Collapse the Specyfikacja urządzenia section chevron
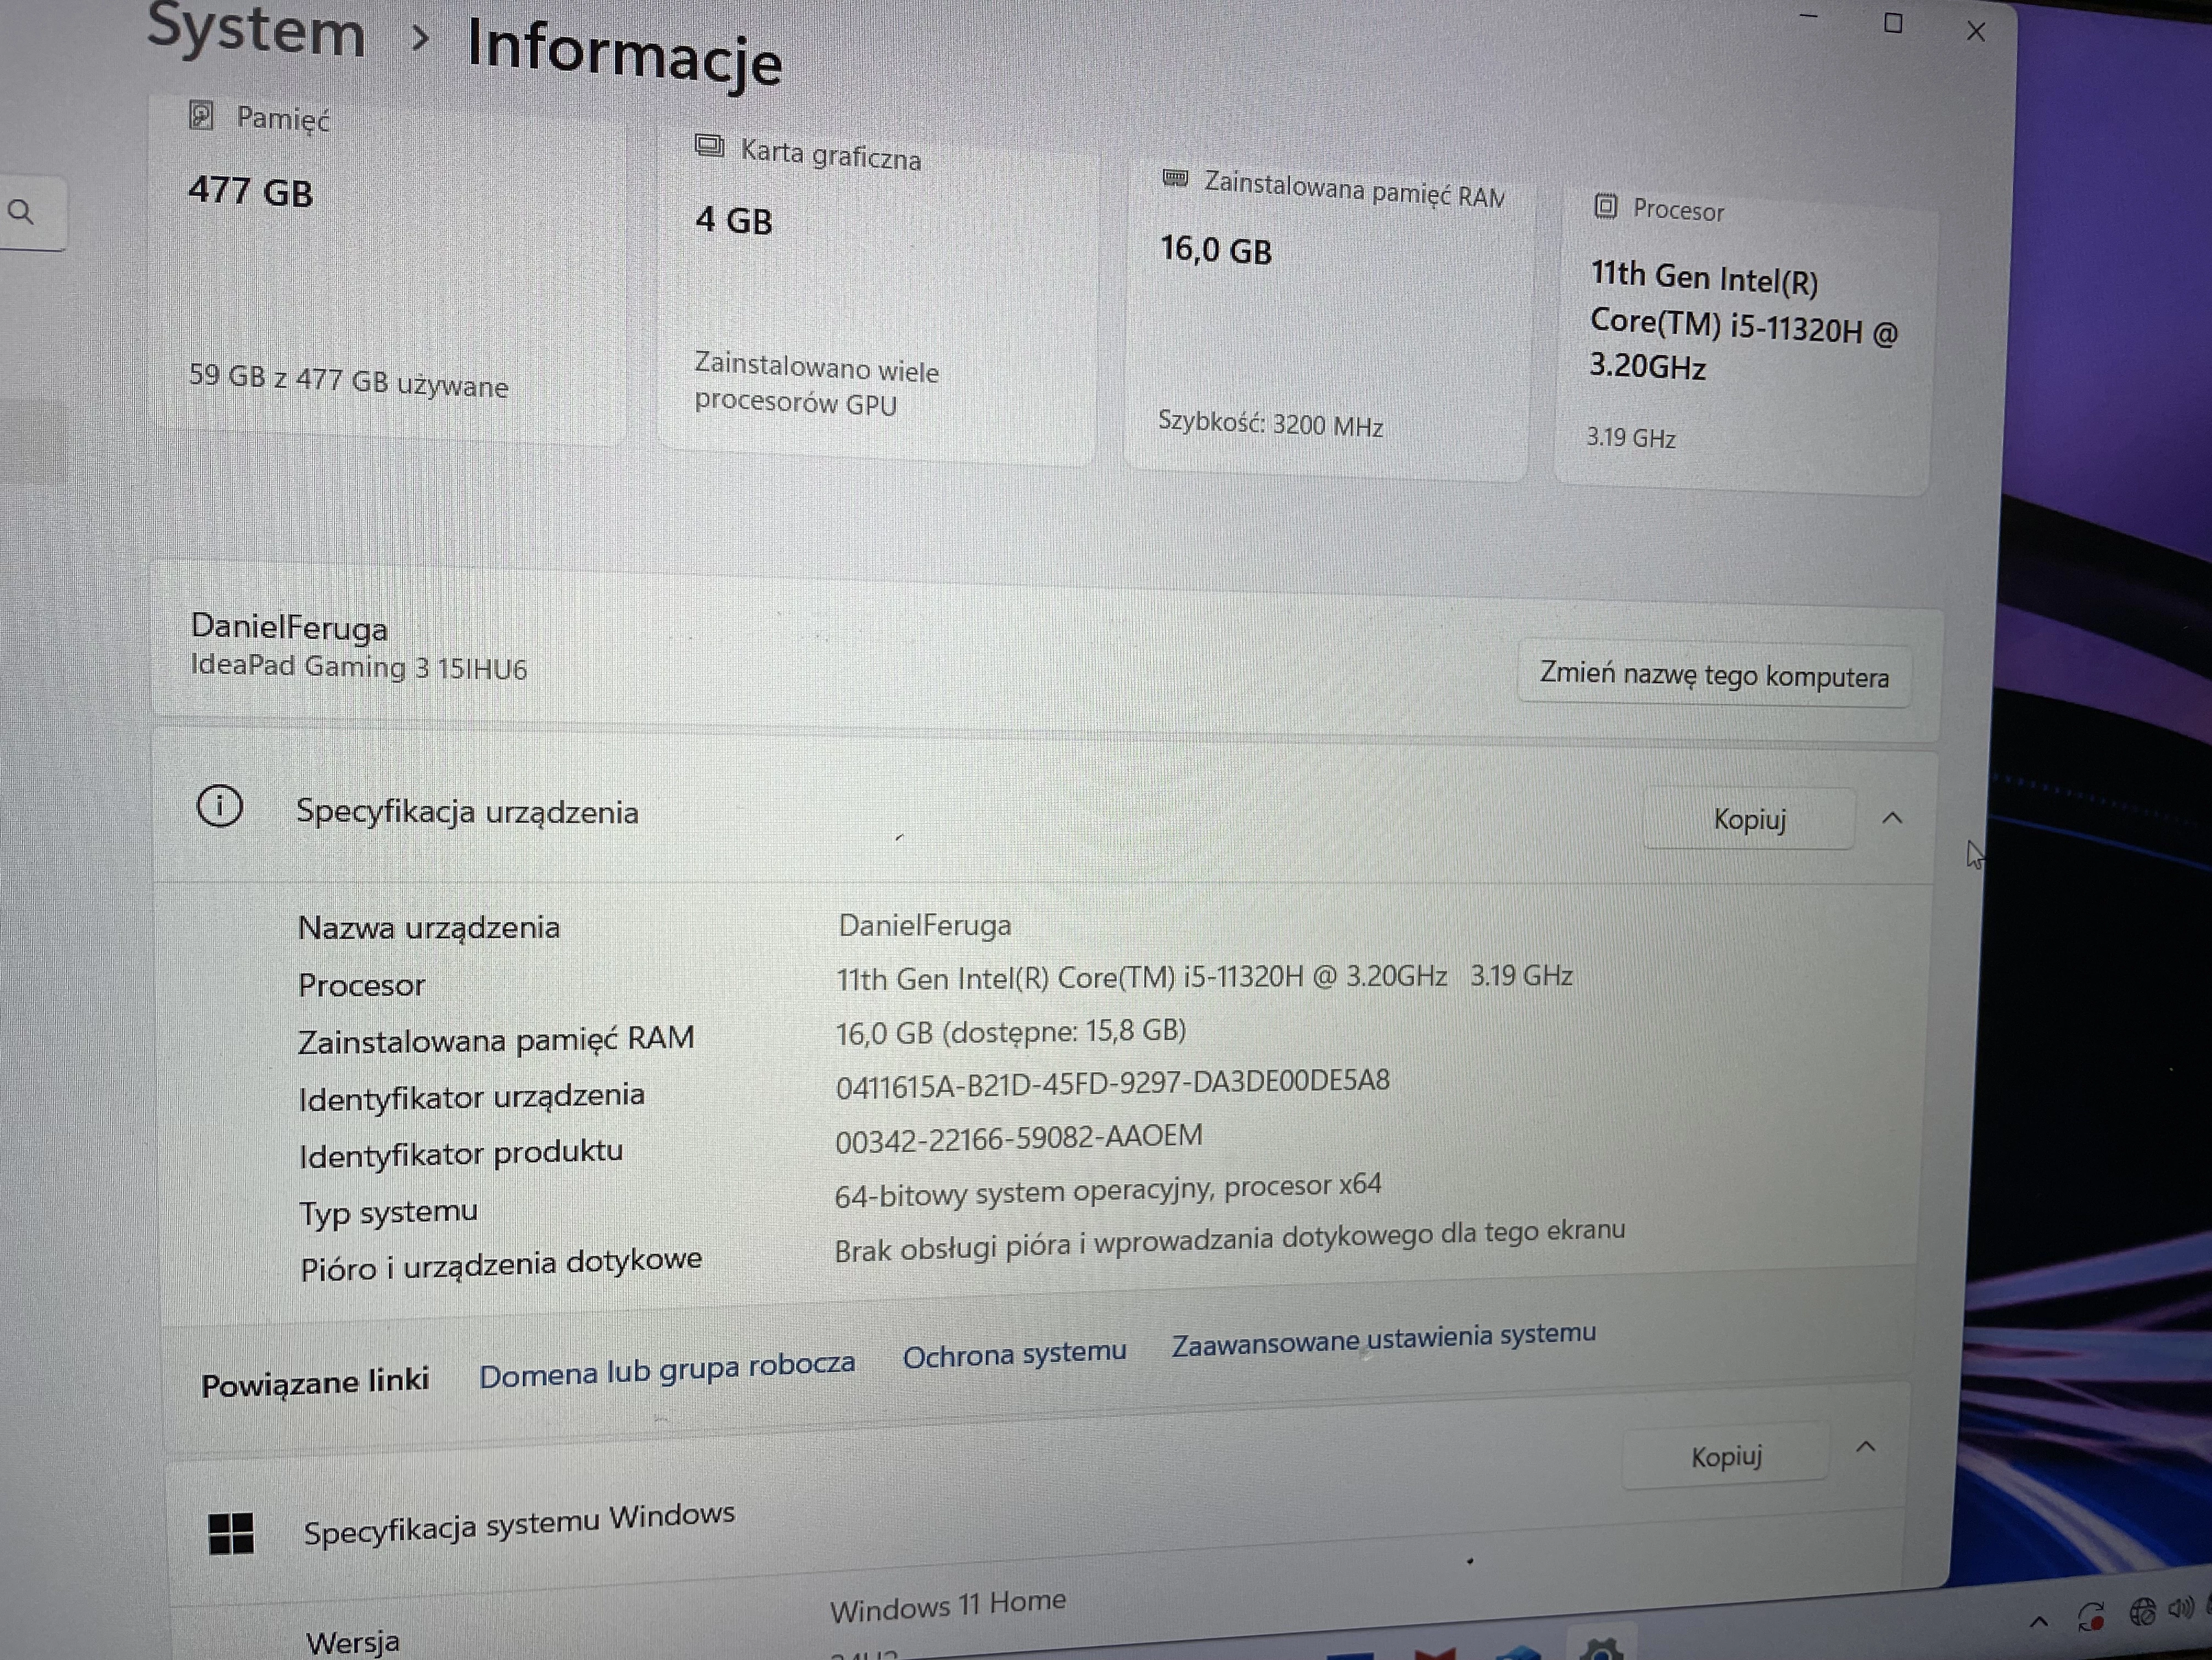The image size is (2212, 1660). pos(1892,819)
